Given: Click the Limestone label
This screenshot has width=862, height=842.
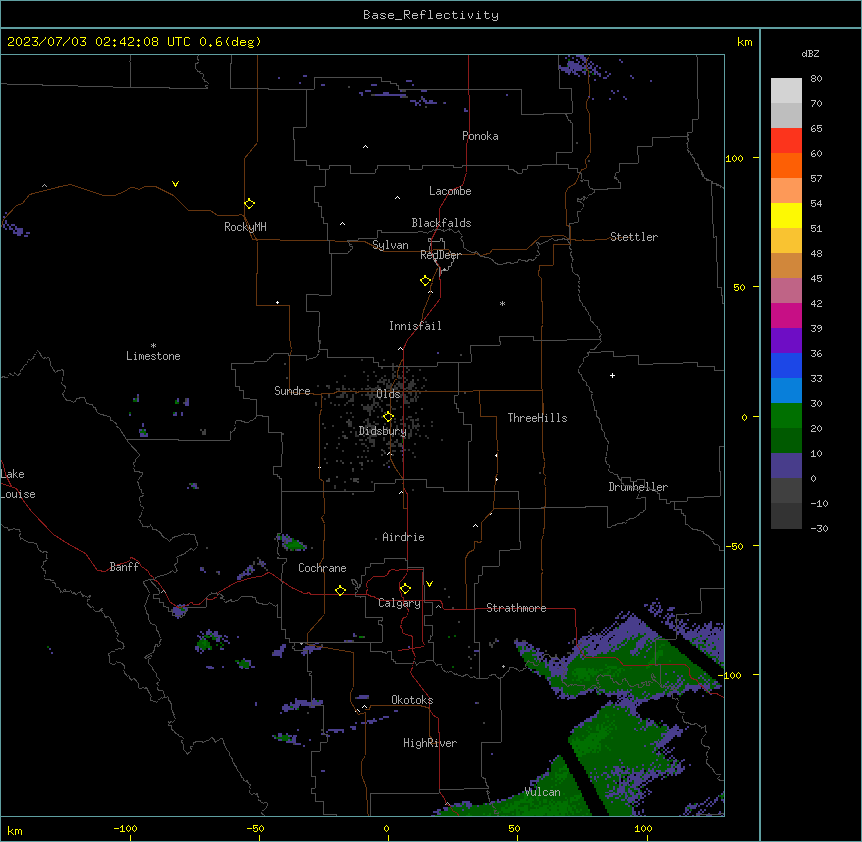Looking at the screenshot, I should pos(153,356).
